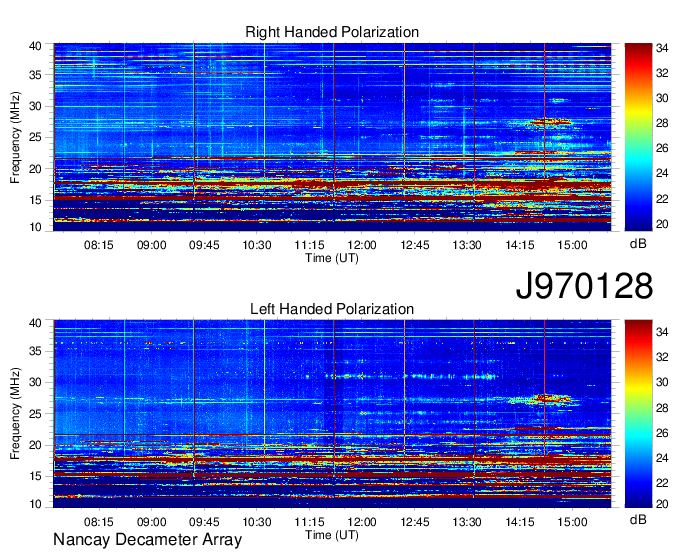Select the "10" MHz tick of the left-handed plot
Image resolution: width=680 pixels, height=552 pixels.
(35, 504)
